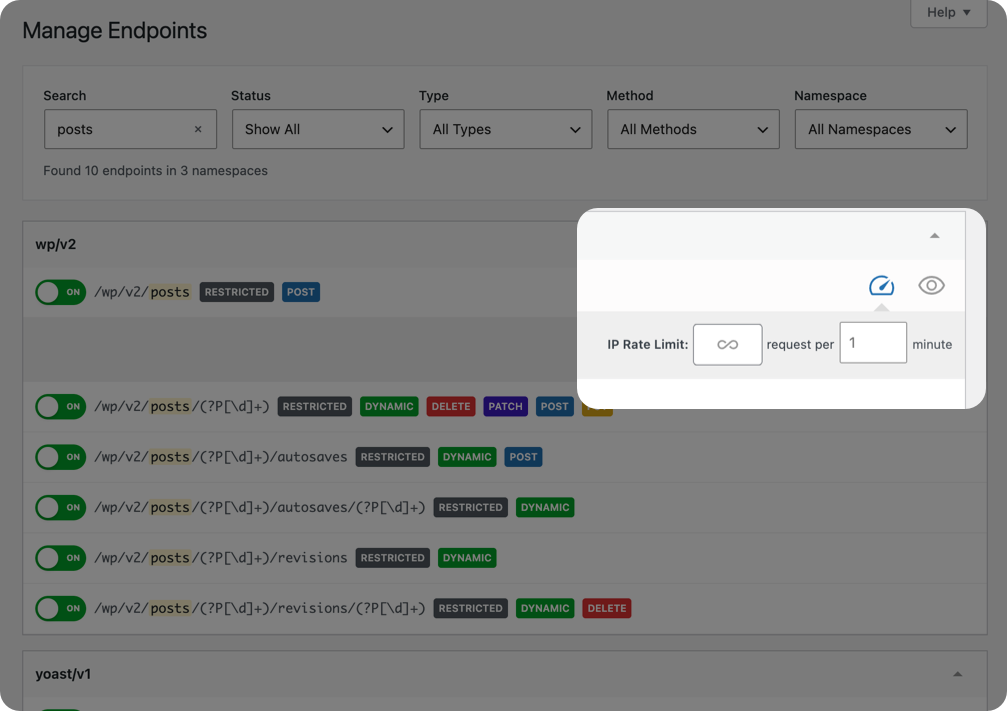Click the DYNAMIC badge on the revisions row
The width and height of the screenshot is (1007, 711).
point(467,557)
